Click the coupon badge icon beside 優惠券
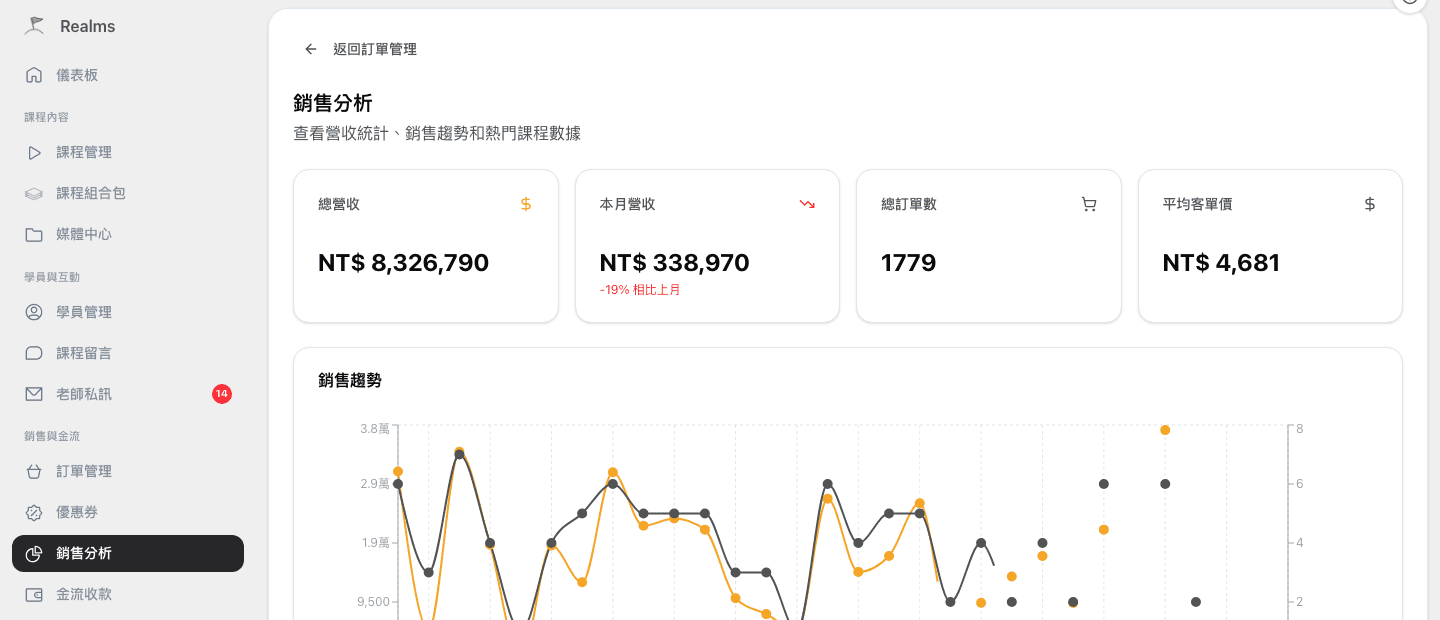1440x620 pixels. 34,512
